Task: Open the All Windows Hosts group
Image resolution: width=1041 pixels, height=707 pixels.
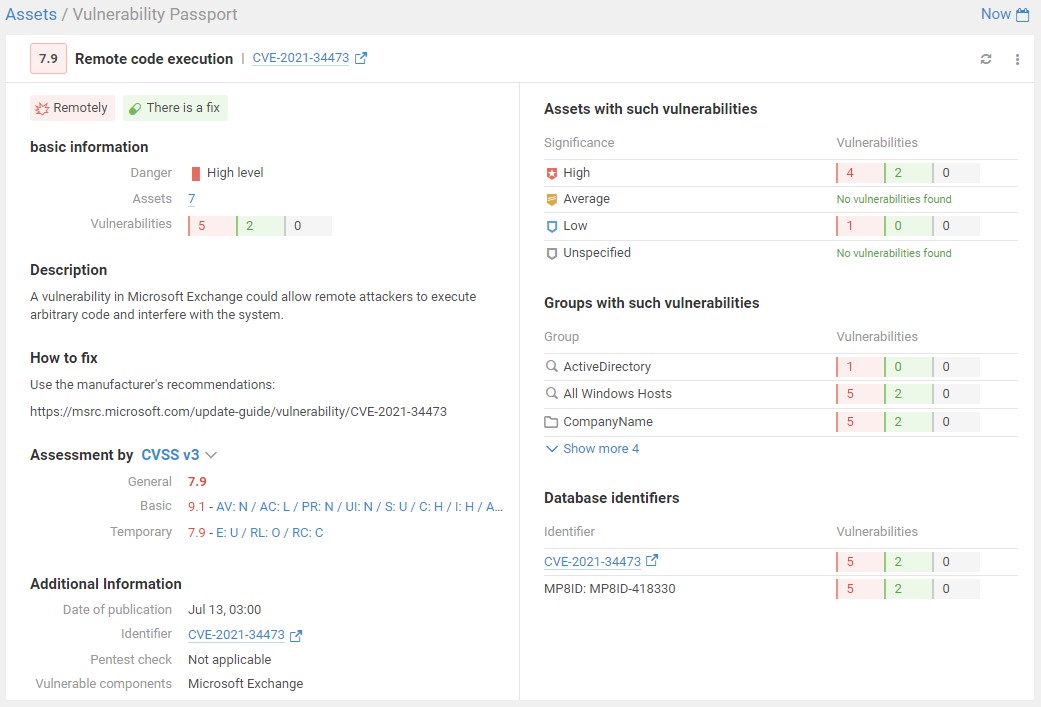Action: tap(617, 394)
